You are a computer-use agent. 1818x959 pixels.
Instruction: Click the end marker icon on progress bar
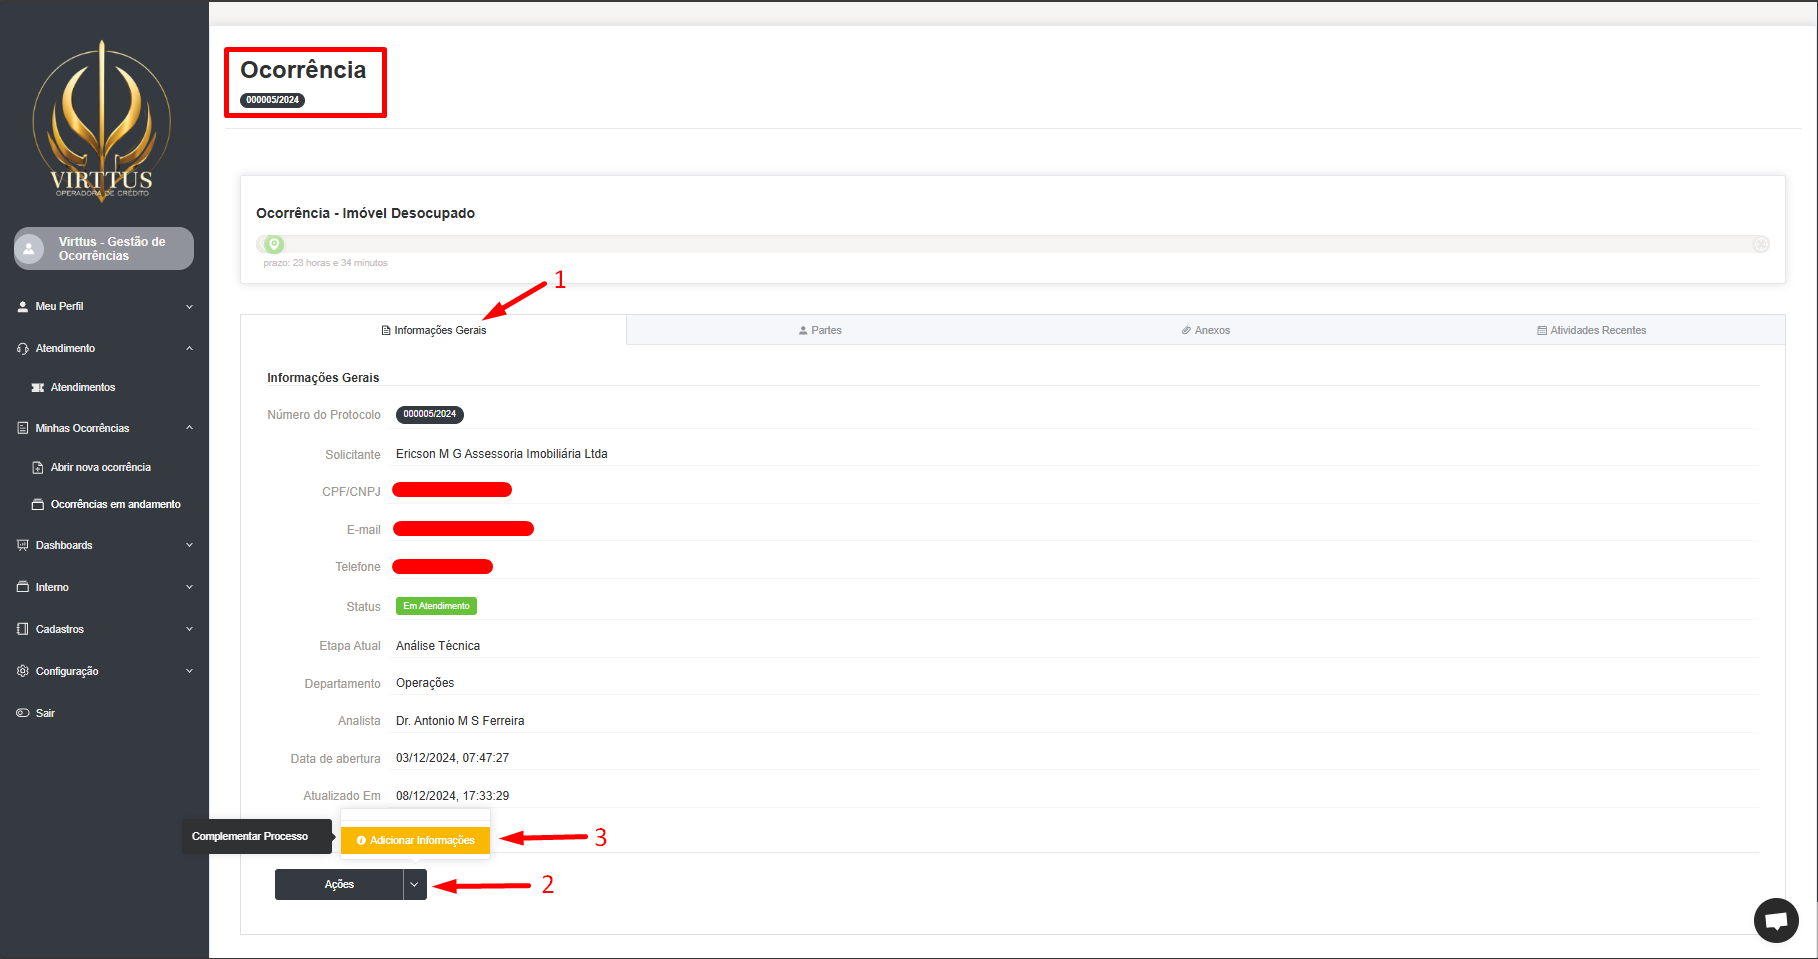point(1760,245)
